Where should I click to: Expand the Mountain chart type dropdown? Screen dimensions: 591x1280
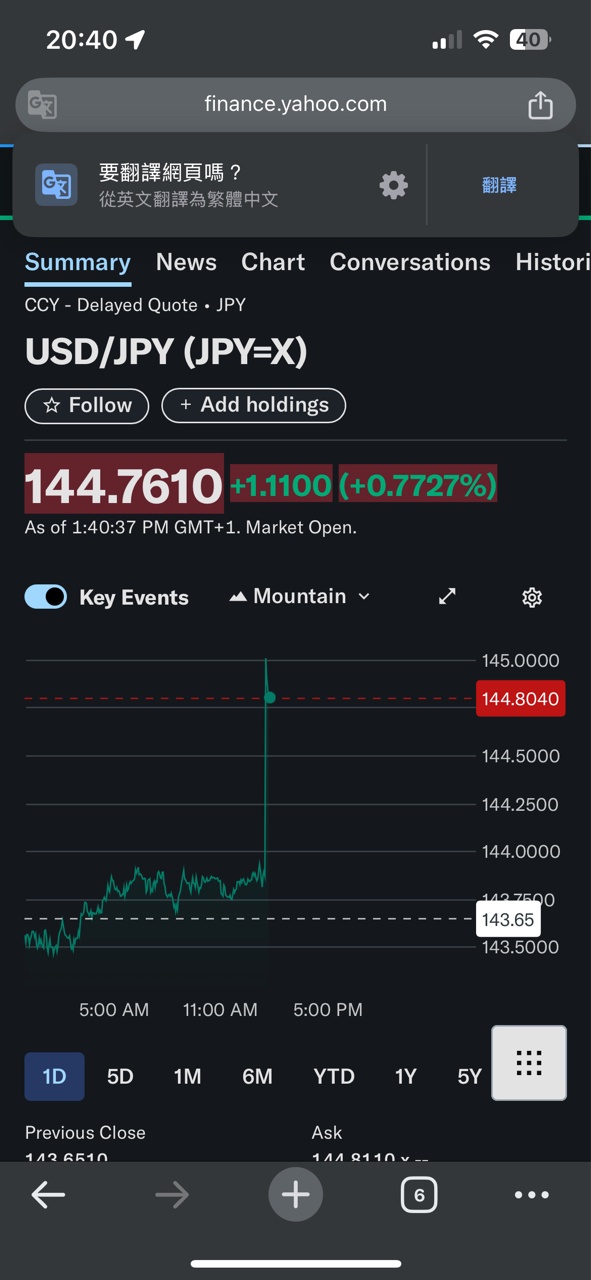[x=300, y=597]
